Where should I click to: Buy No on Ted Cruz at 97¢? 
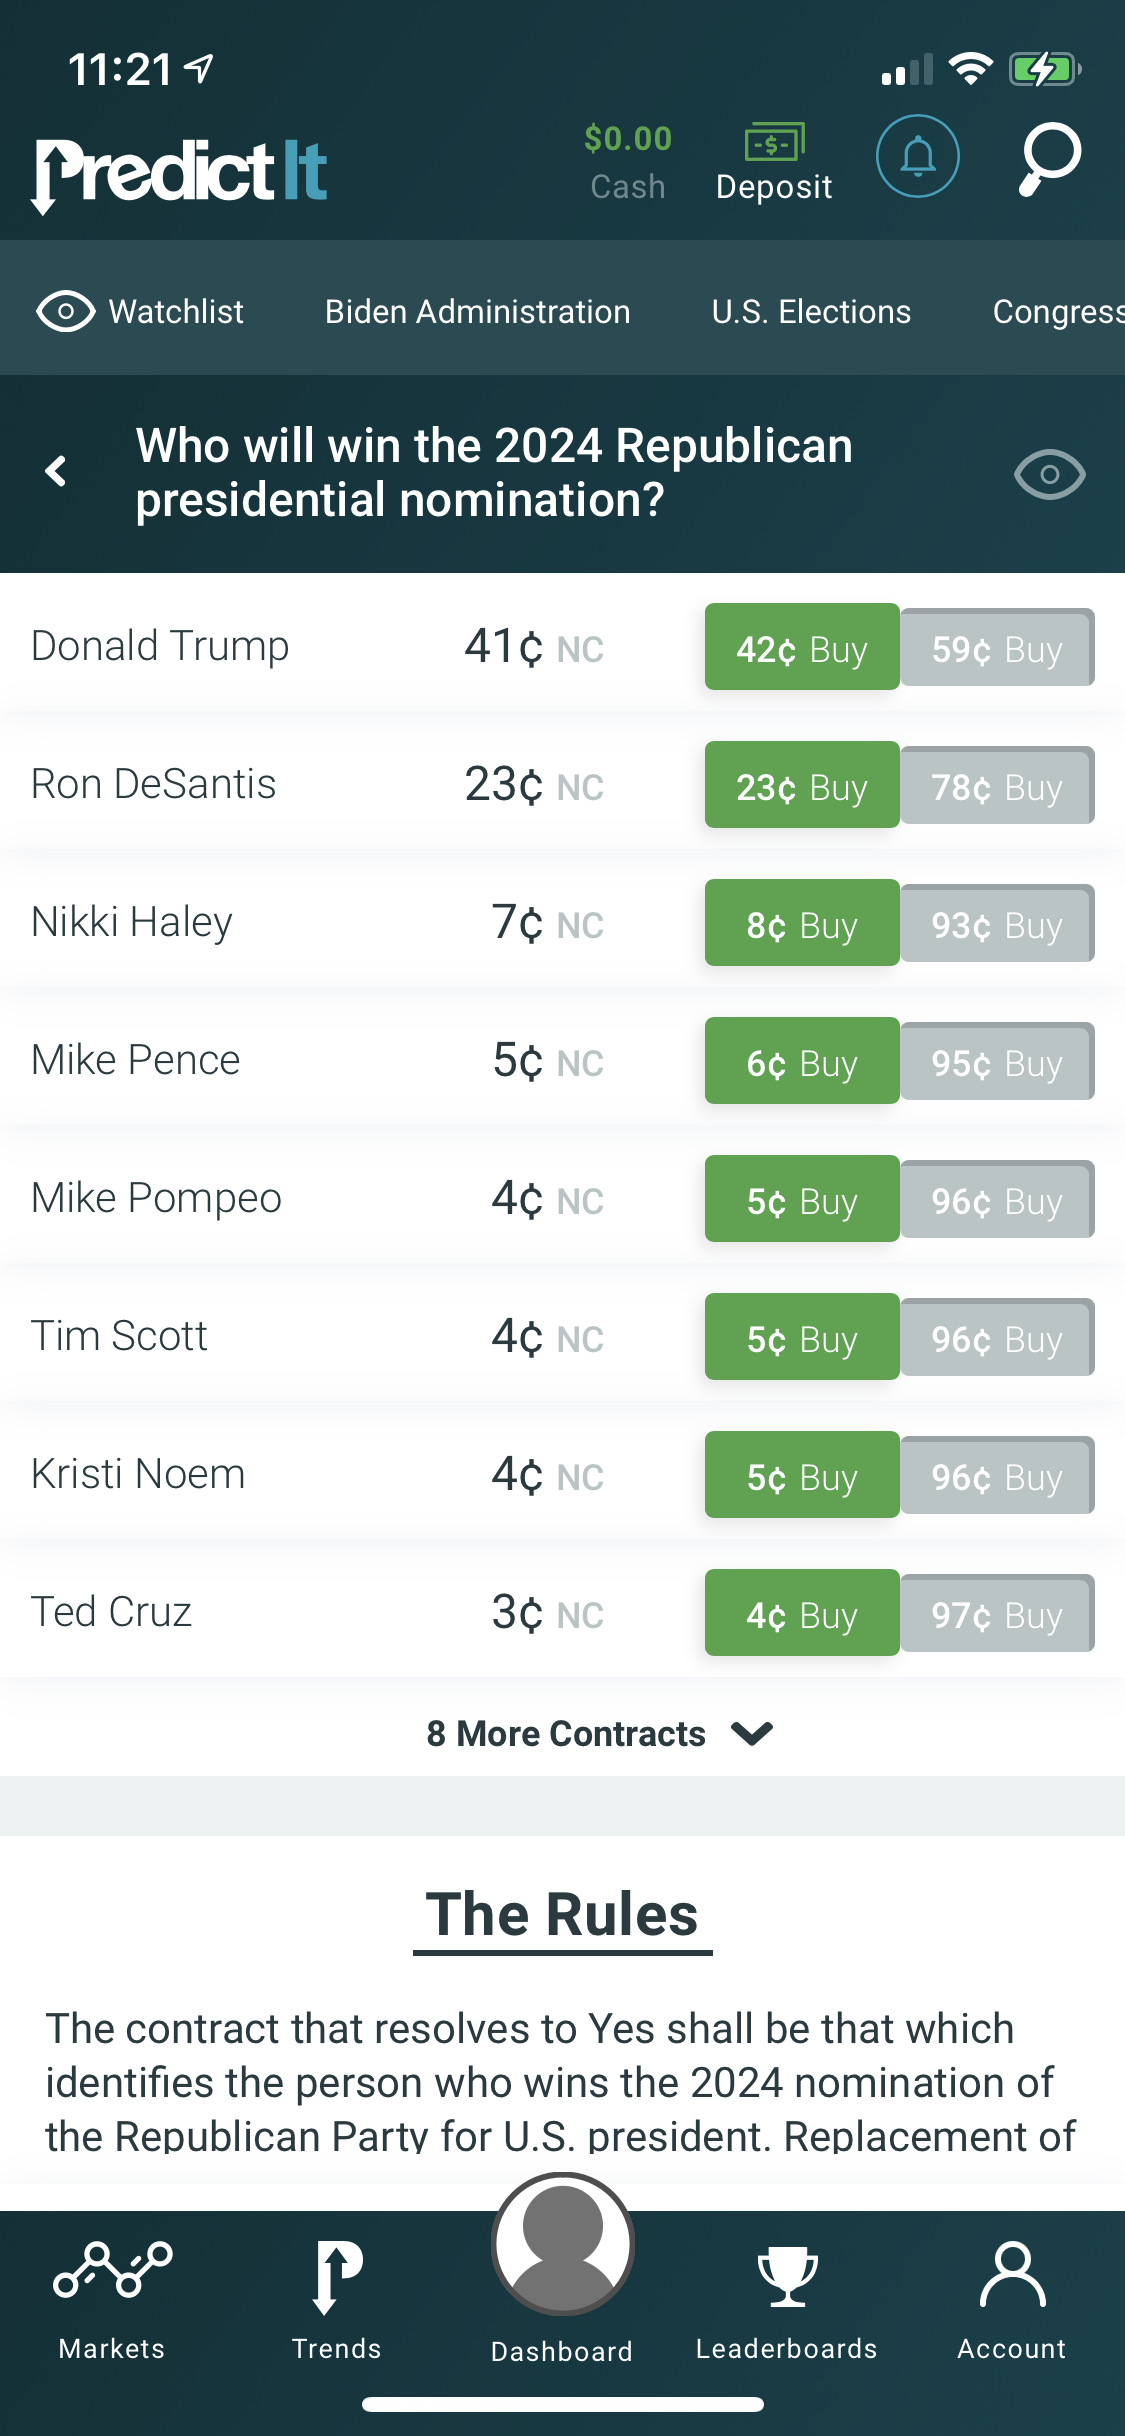click(x=997, y=1614)
